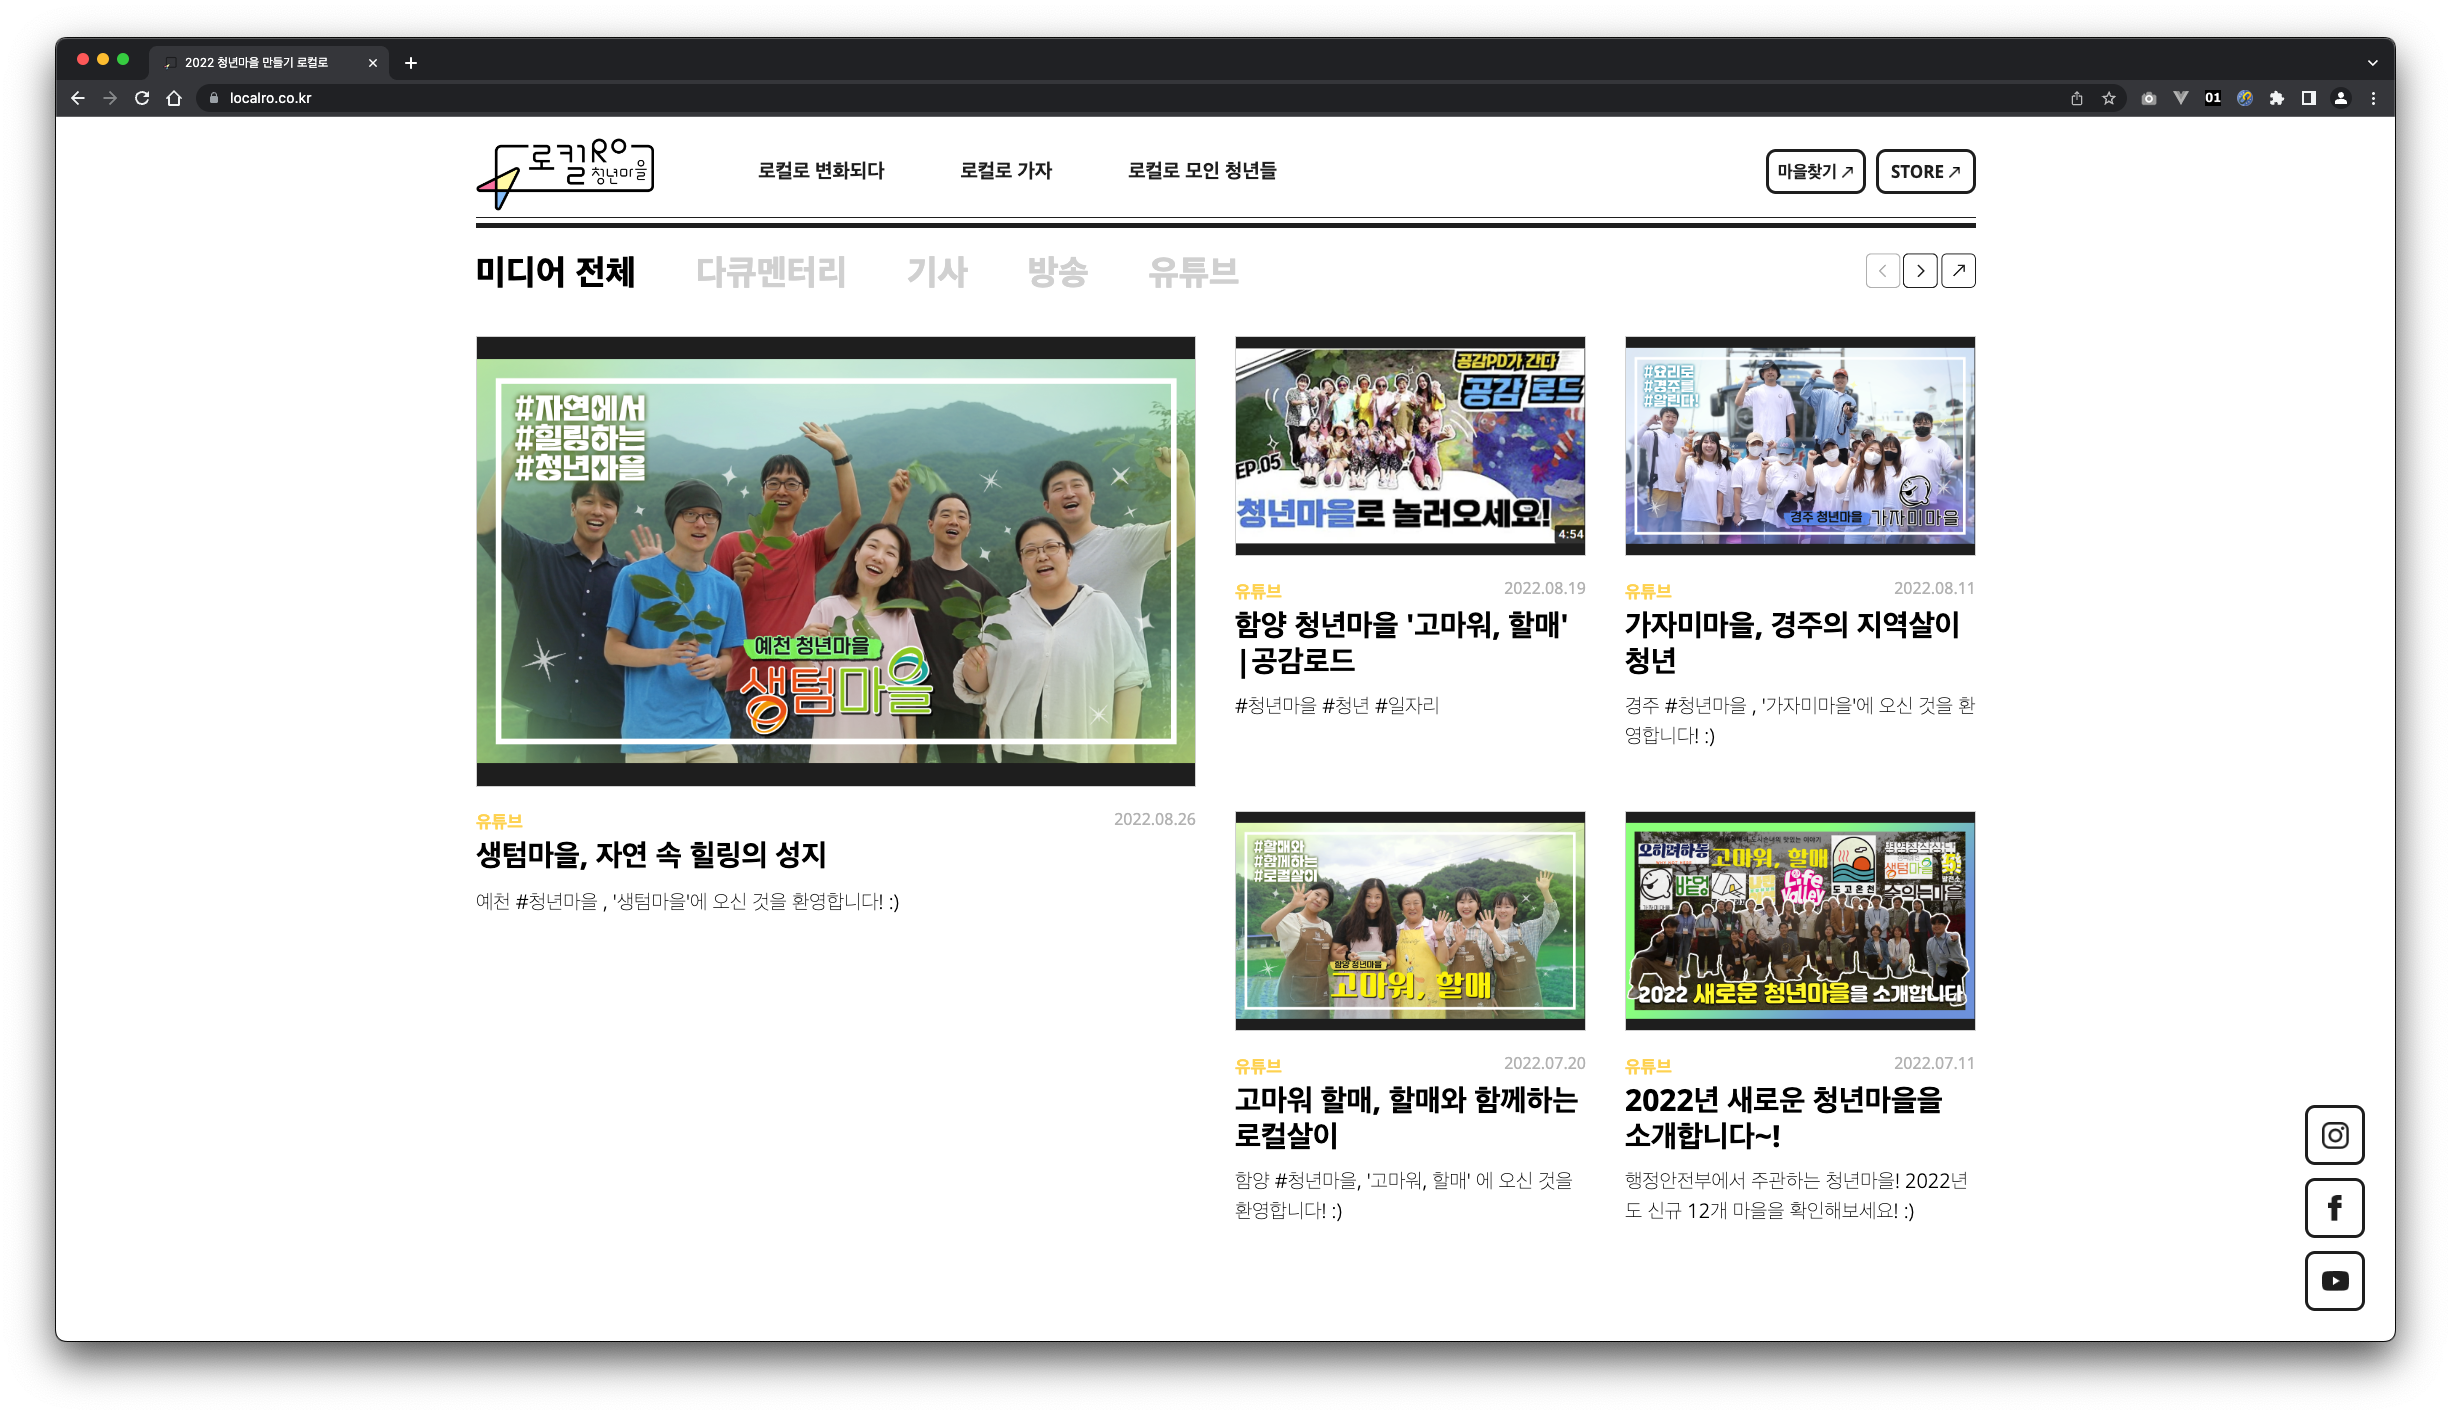
Task: Reload the page in browser
Action: tap(142, 98)
